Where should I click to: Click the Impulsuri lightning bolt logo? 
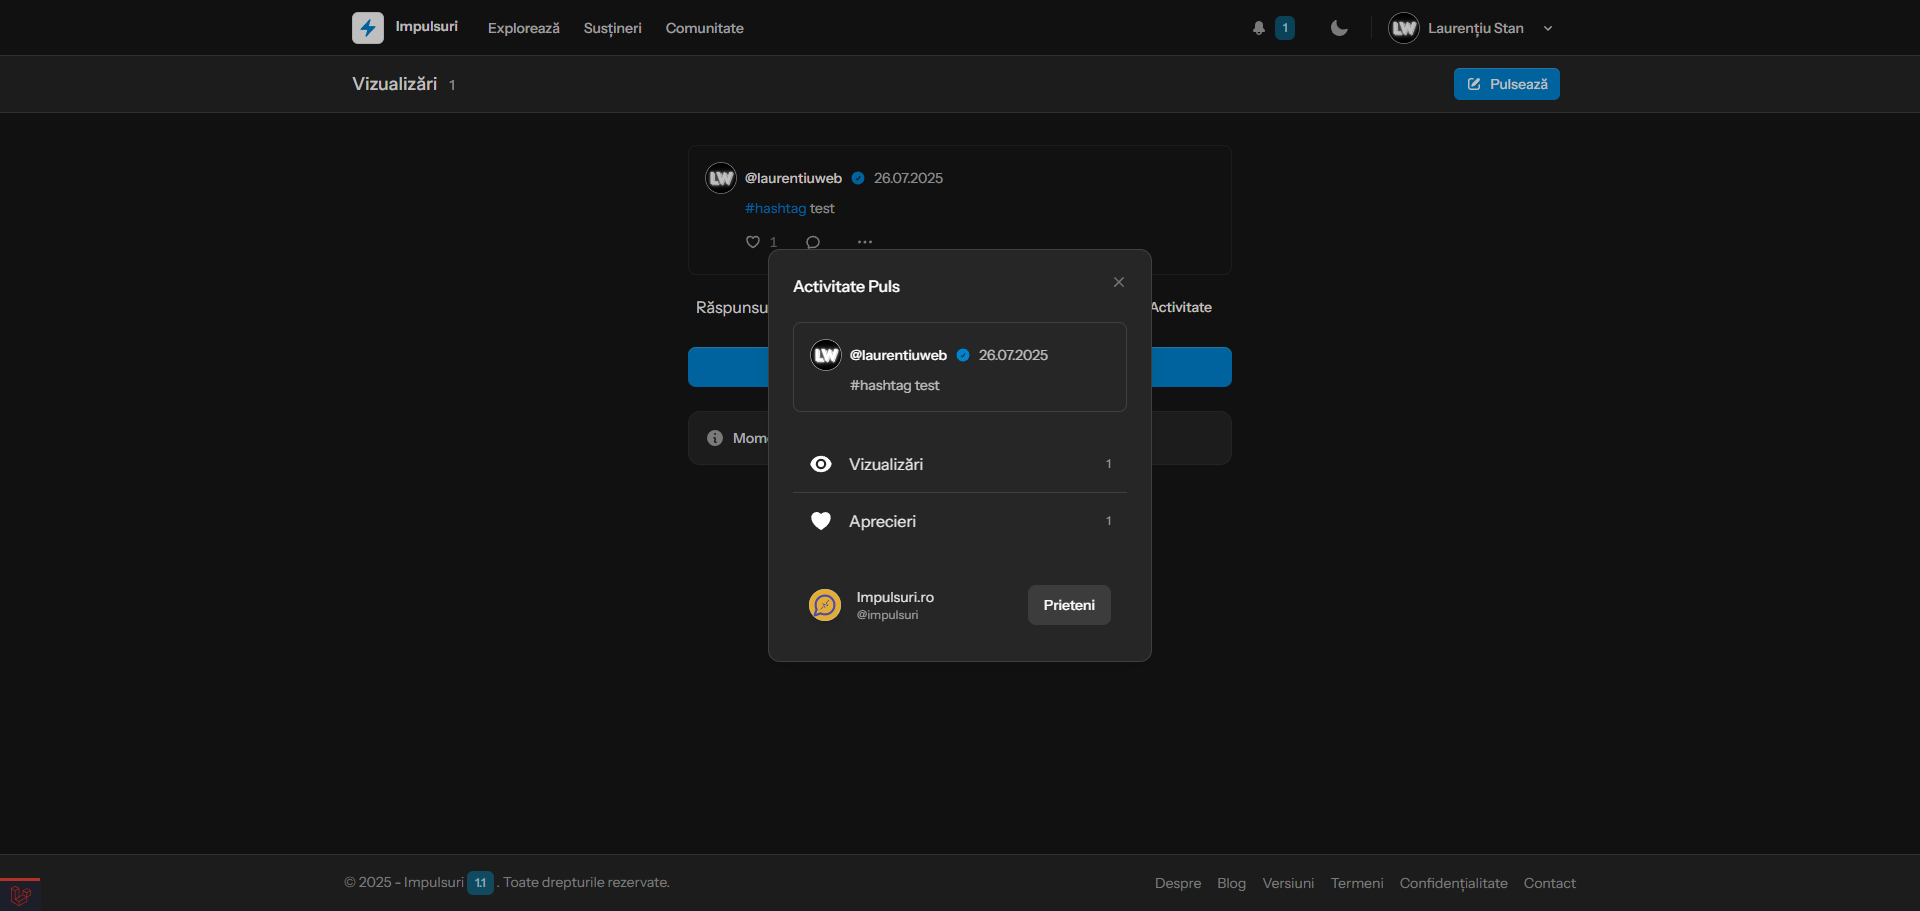(x=367, y=28)
